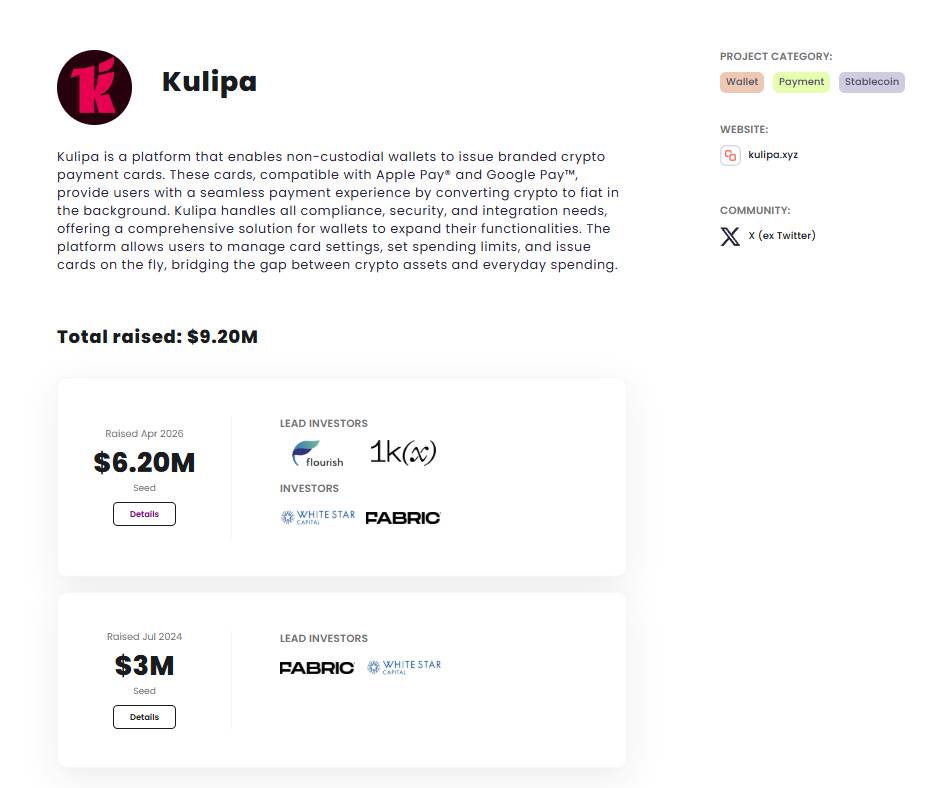The height and width of the screenshot is (788, 952).
Task: Open Kulipa's X (ex Twitter) profile
Action: [782, 236]
